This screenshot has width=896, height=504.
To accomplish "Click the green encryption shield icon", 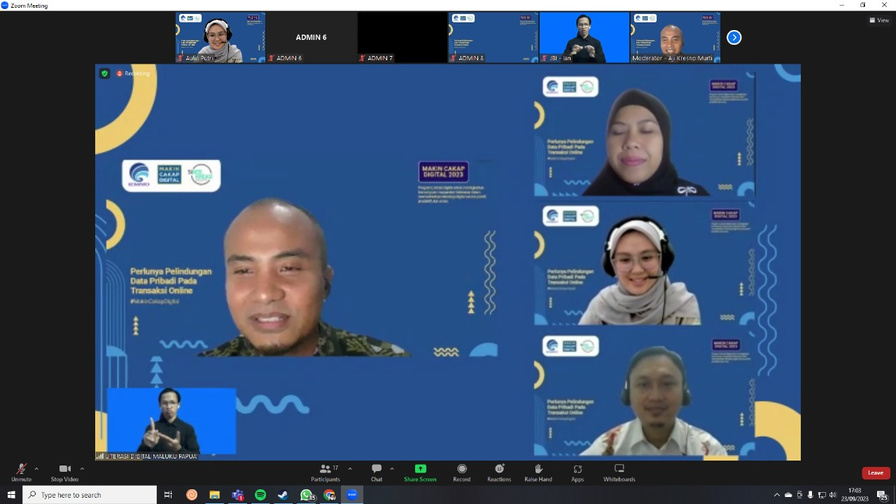I will [104, 73].
